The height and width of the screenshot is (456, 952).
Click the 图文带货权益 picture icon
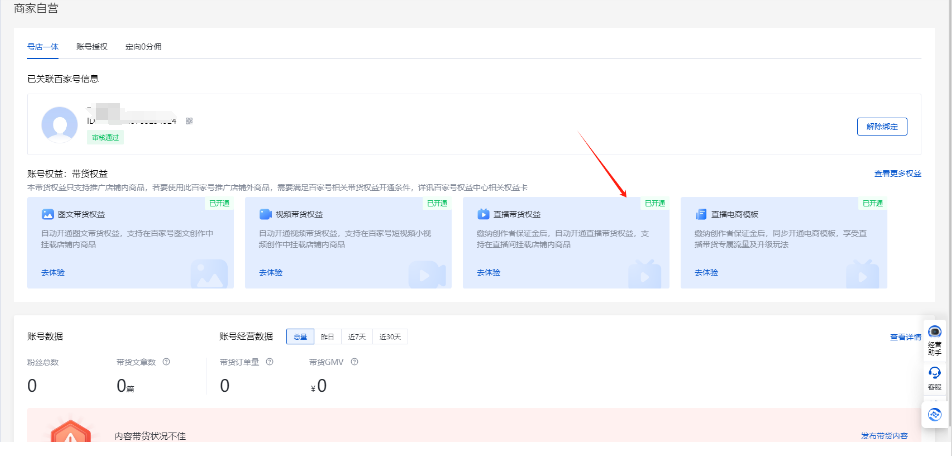click(x=48, y=214)
